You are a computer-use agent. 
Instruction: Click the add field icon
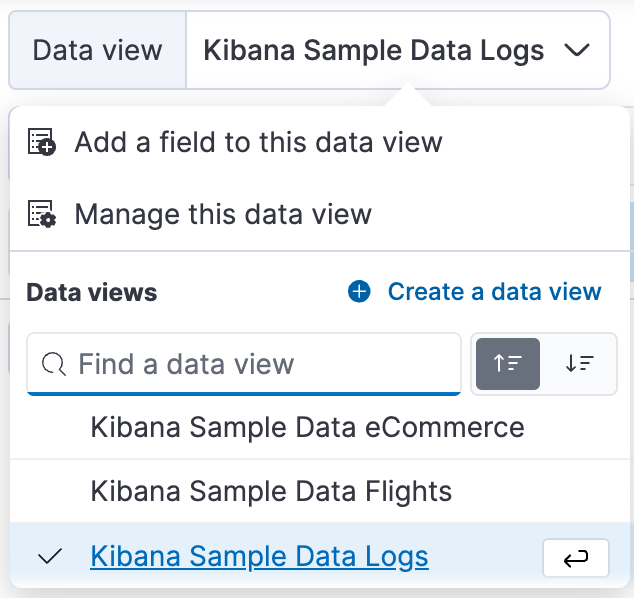click(x=41, y=142)
